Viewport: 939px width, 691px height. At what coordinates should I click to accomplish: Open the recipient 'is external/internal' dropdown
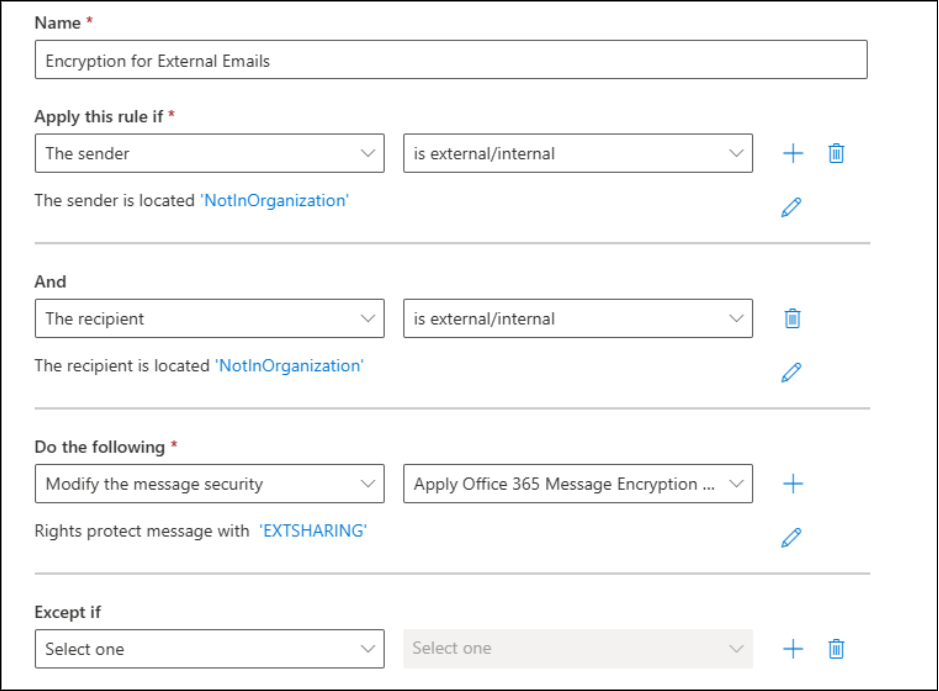click(x=578, y=319)
